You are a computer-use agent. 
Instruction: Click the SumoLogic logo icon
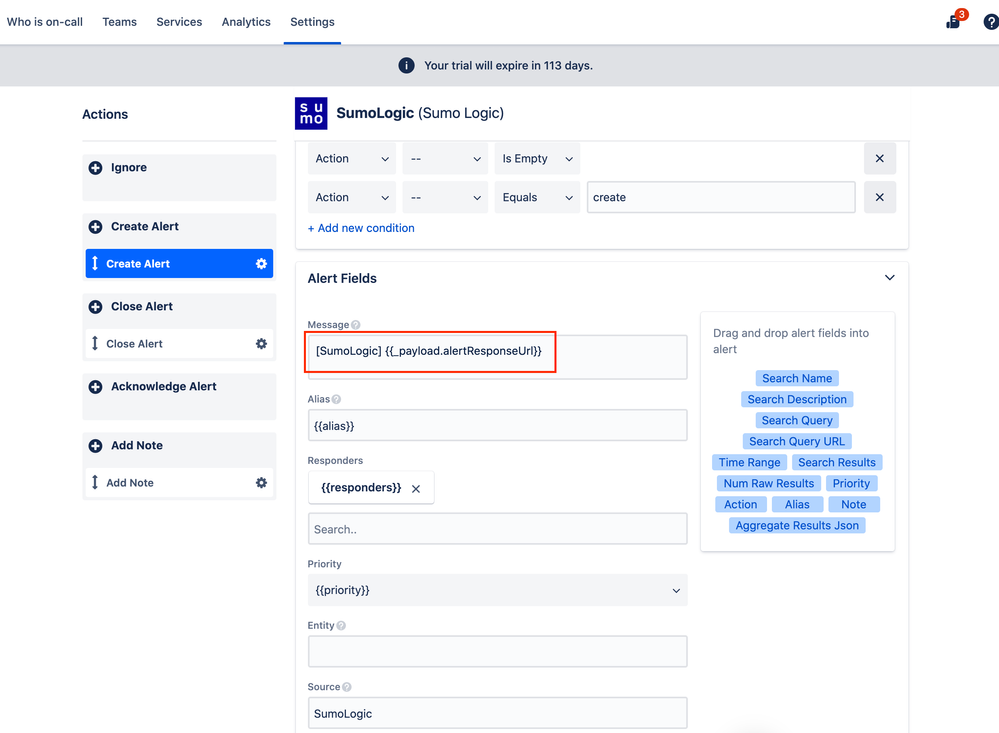point(311,113)
